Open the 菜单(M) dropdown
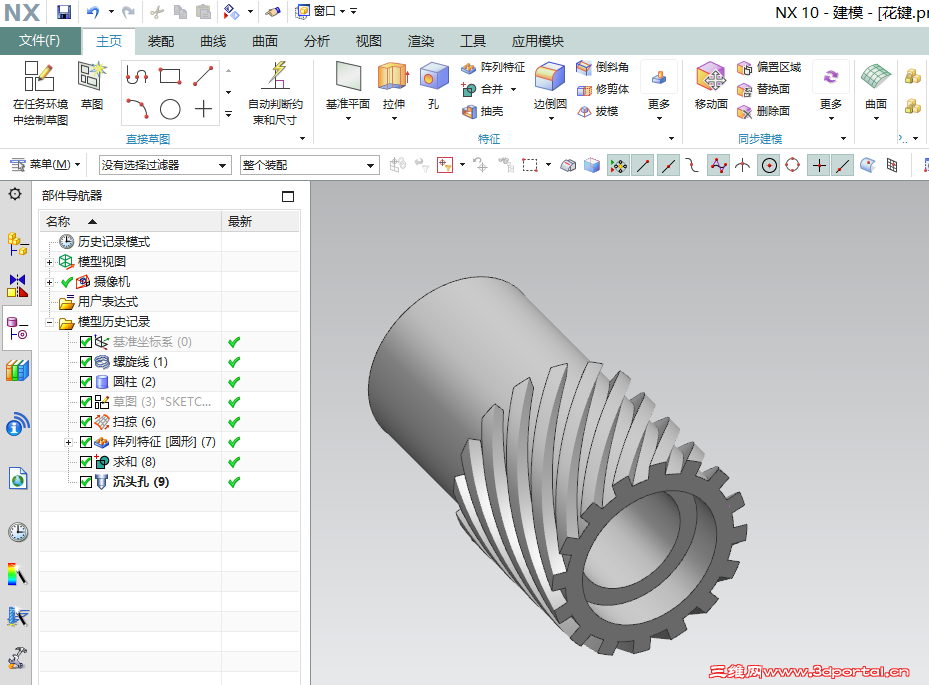 click(x=46, y=165)
